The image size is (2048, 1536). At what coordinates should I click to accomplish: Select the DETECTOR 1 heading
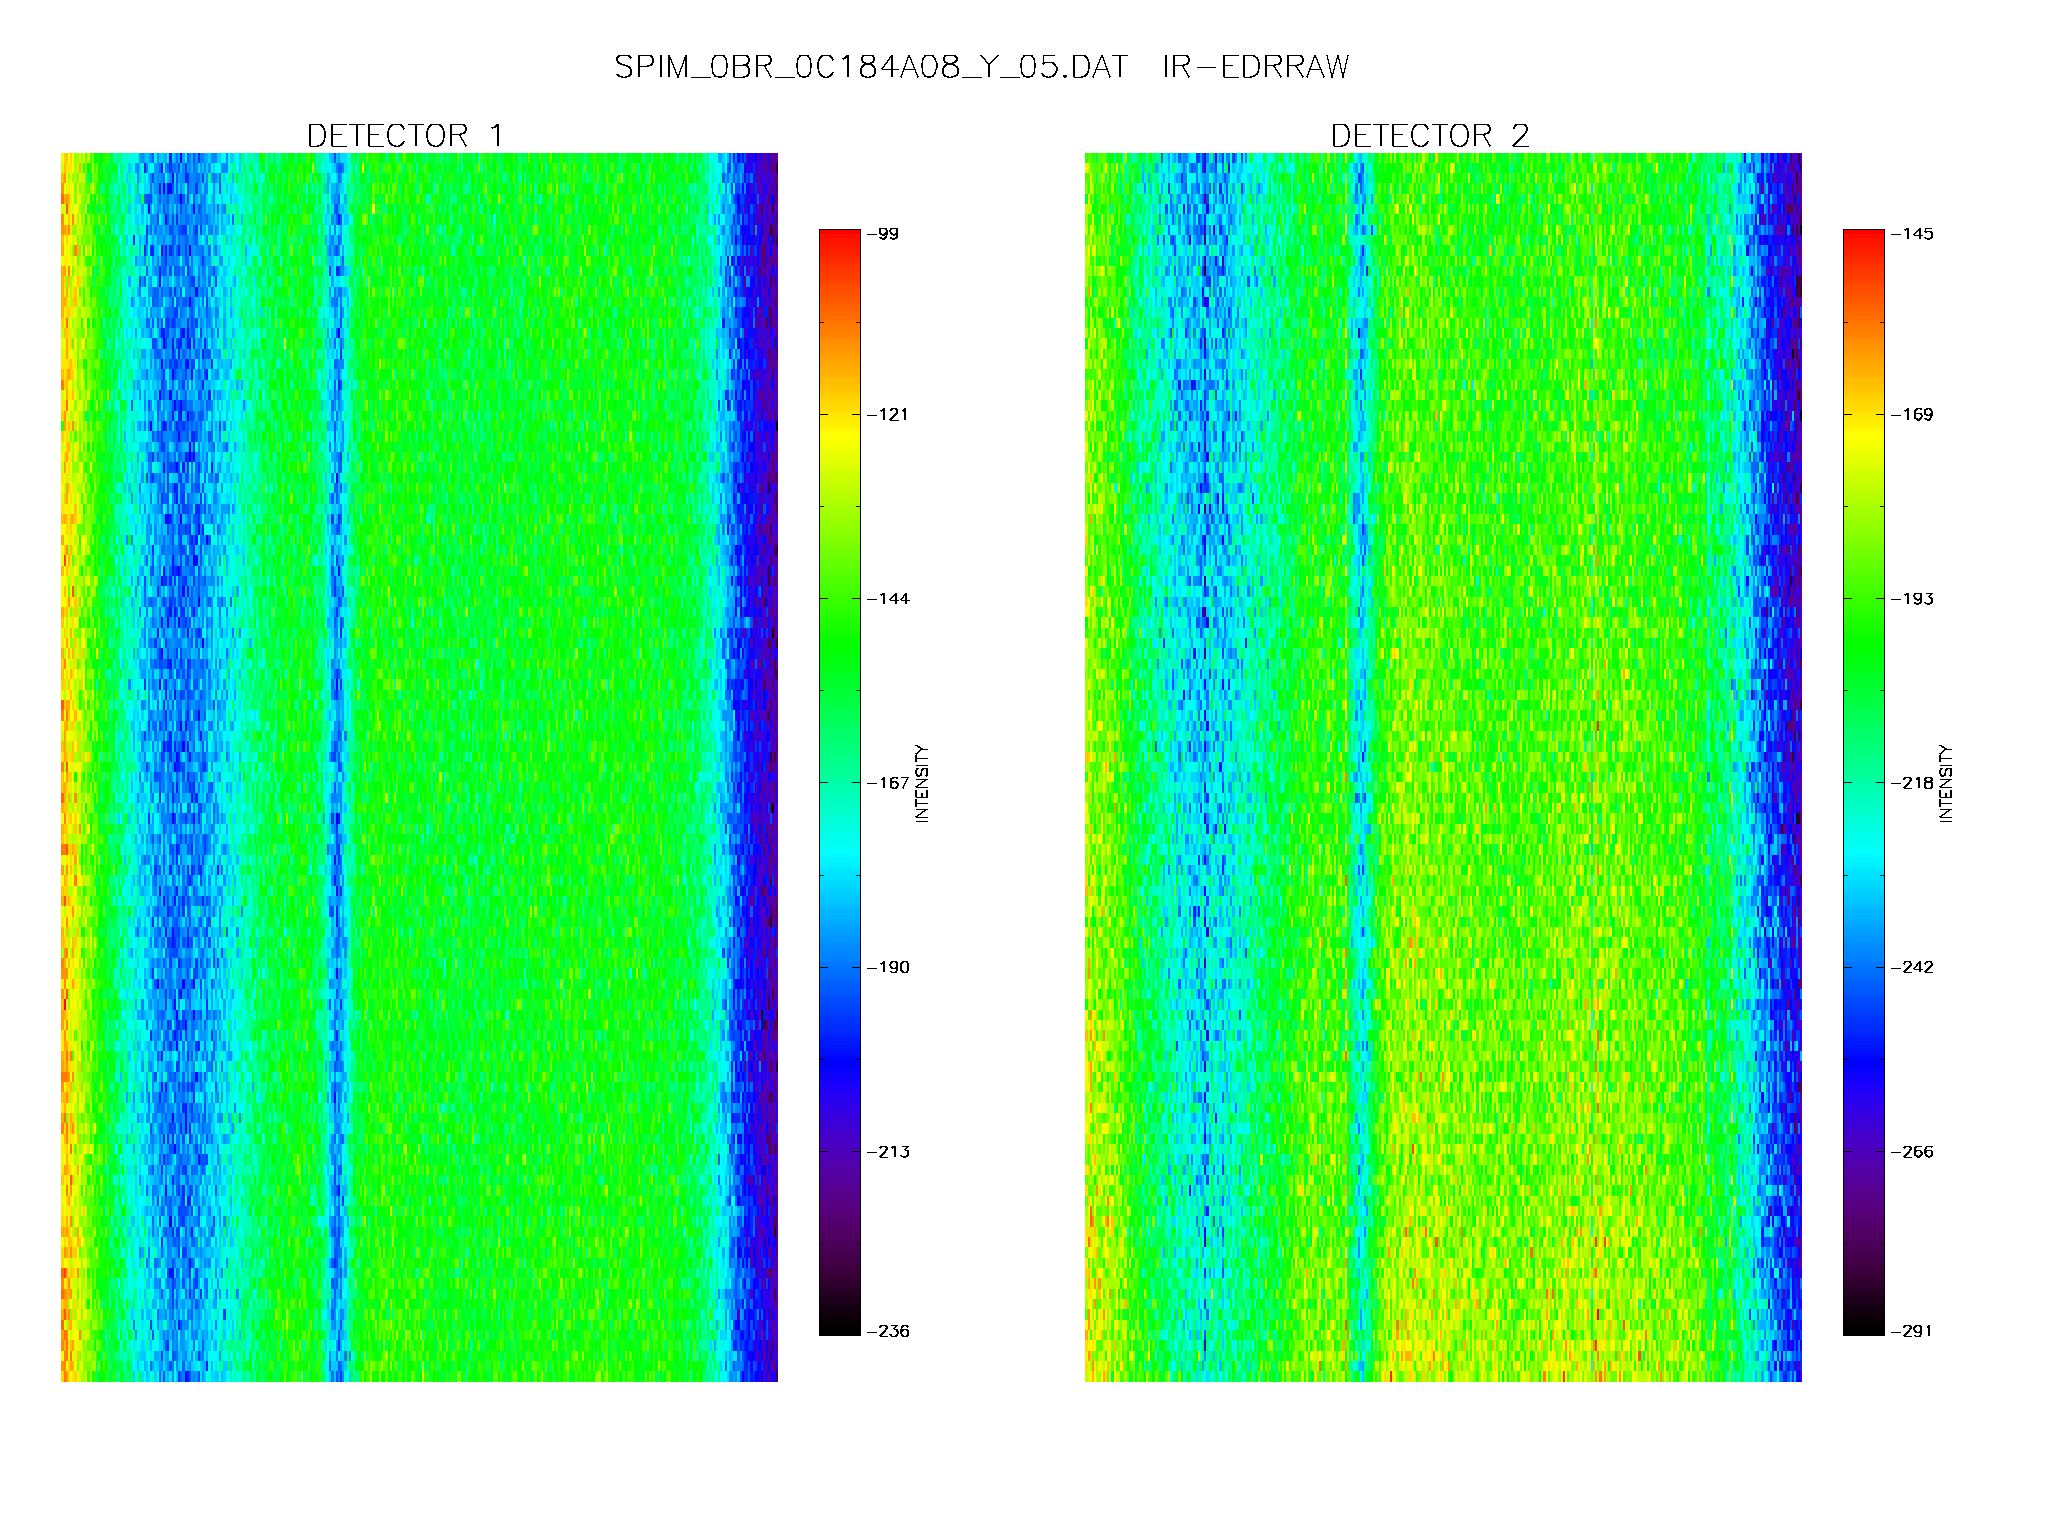click(x=405, y=135)
